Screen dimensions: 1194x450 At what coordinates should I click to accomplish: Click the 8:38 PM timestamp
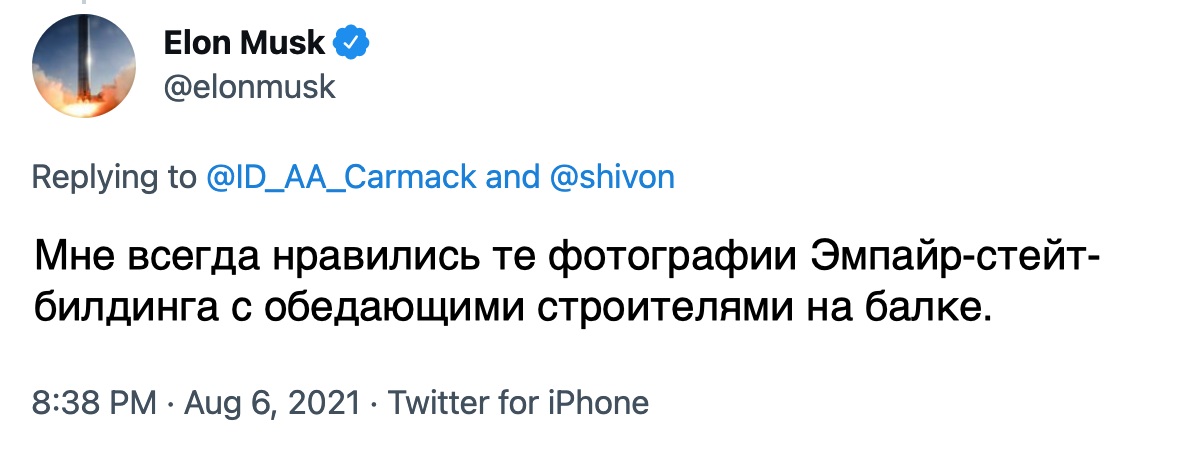click(94, 402)
